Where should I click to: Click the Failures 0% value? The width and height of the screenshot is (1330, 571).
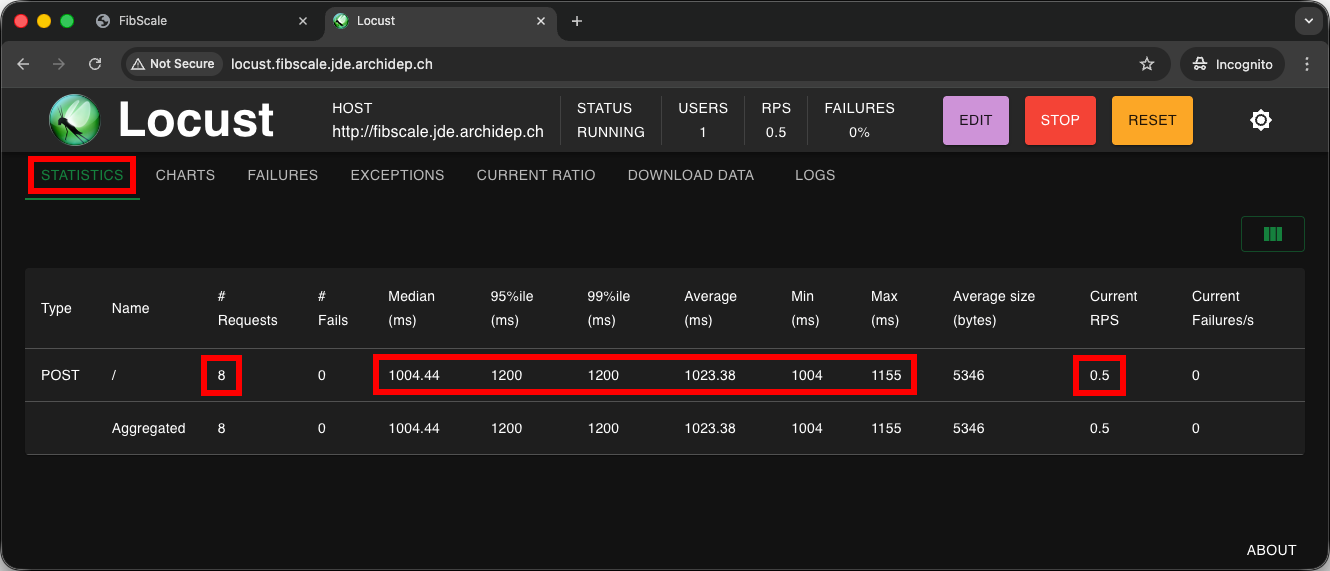(x=859, y=132)
